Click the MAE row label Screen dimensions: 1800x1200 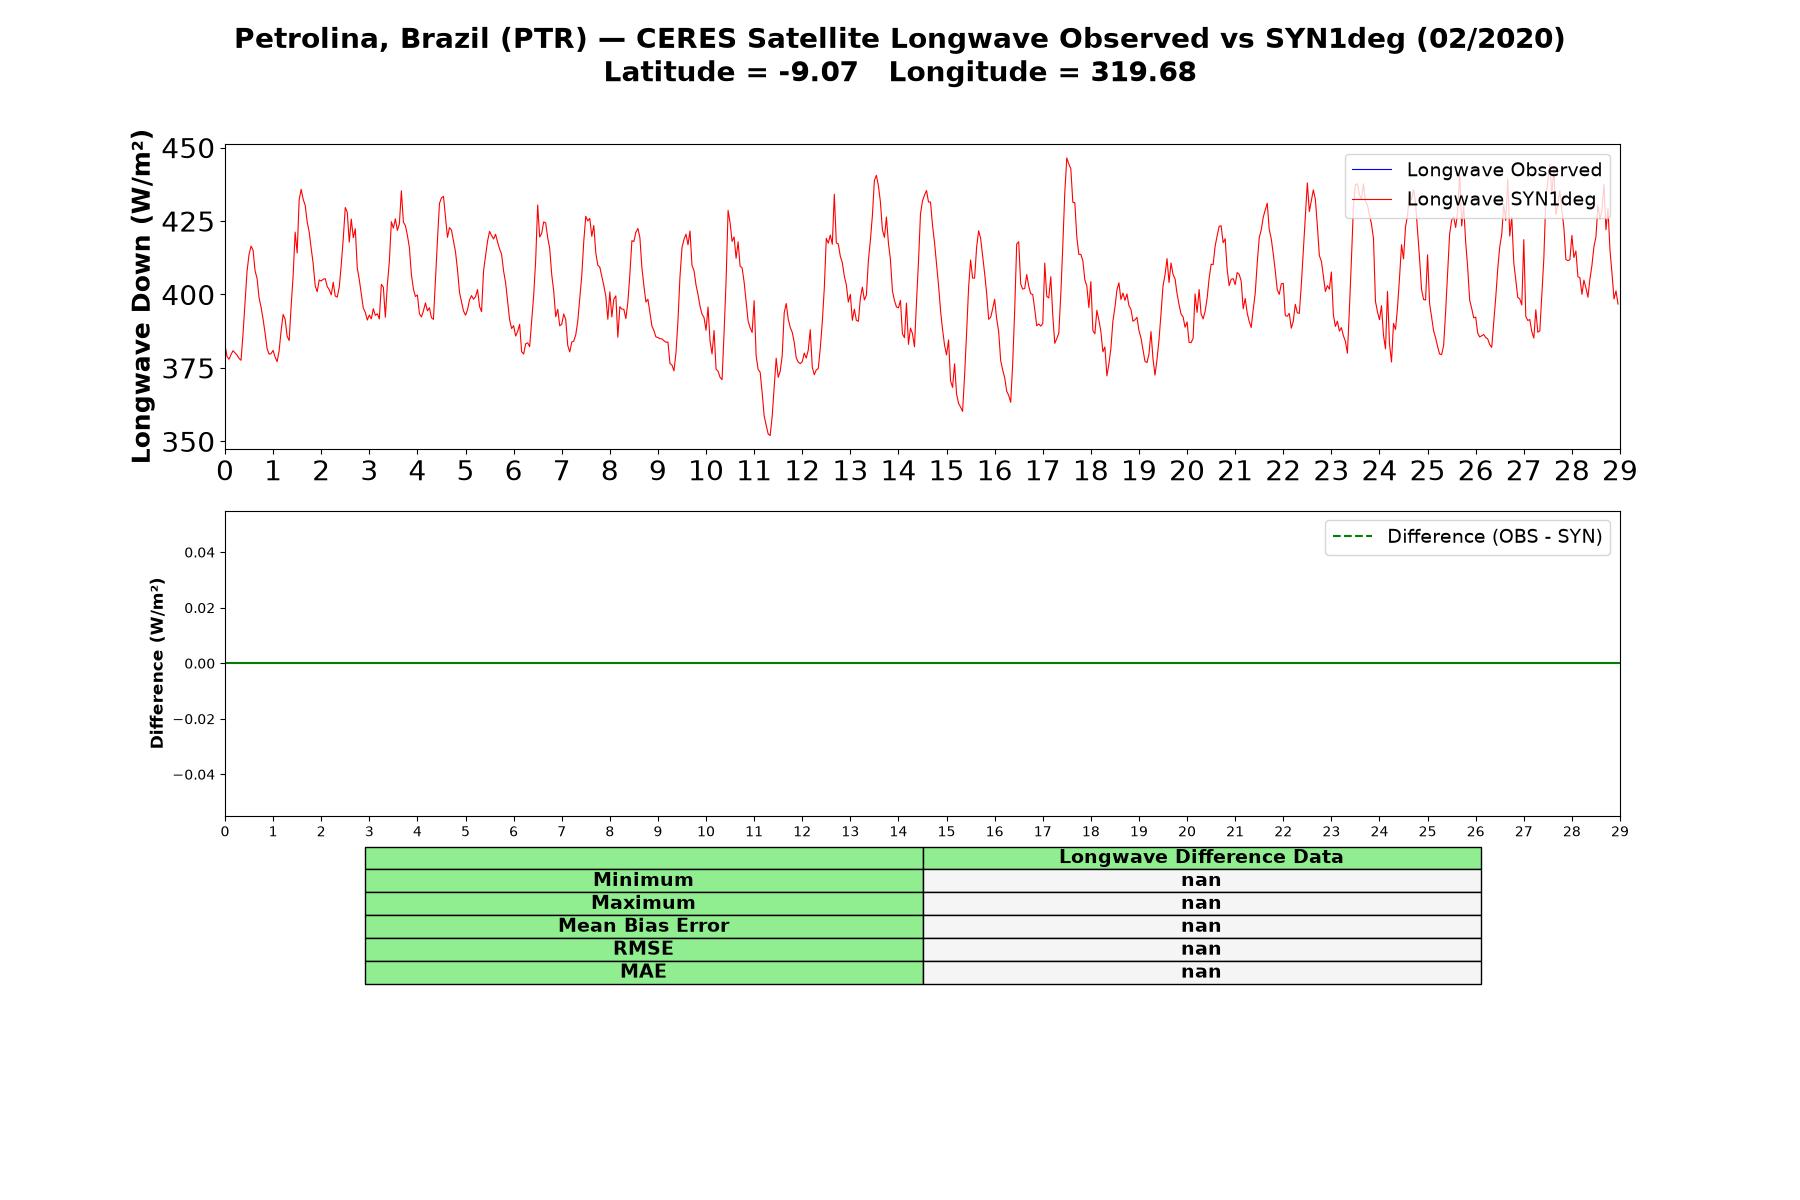click(x=643, y=972)
